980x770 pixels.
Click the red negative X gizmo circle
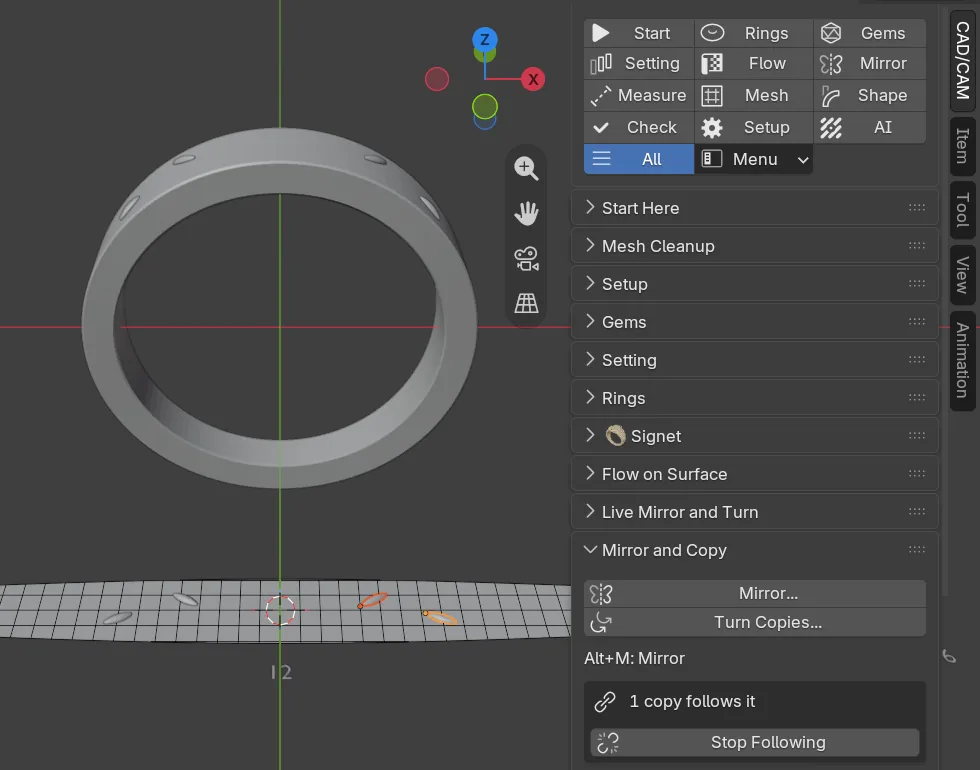(437, 79)
